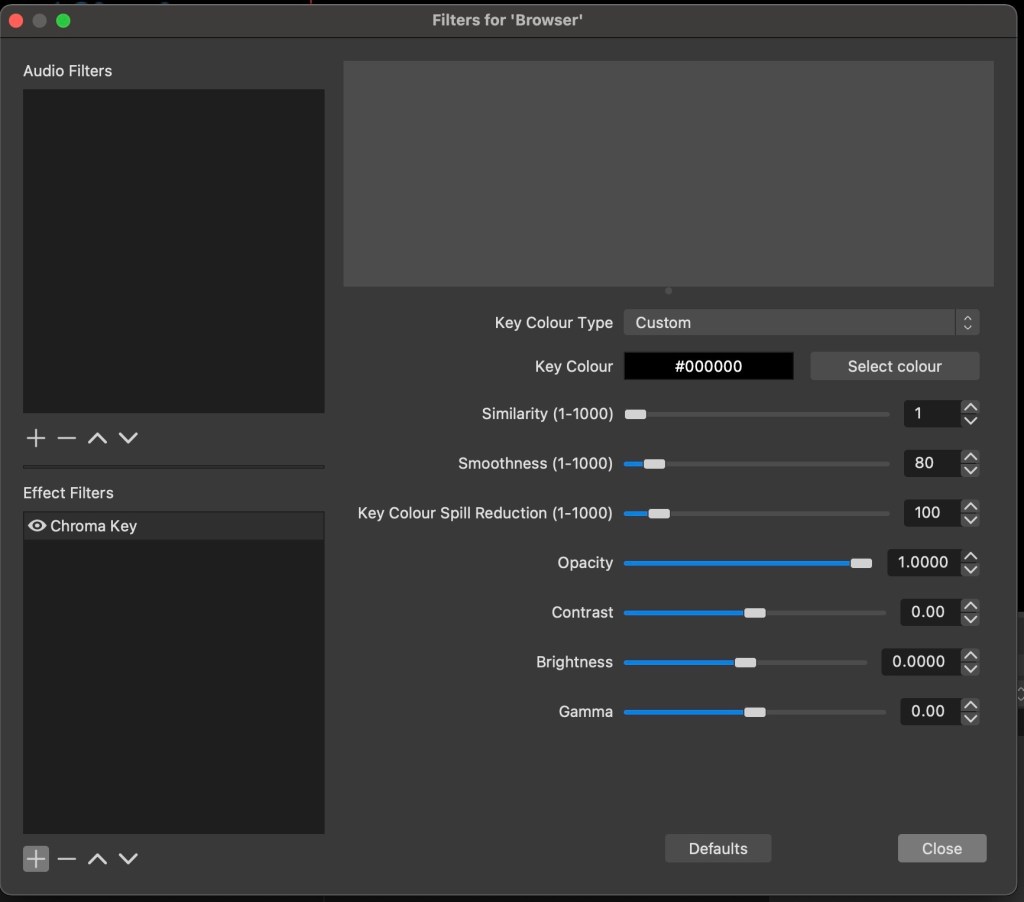Move effect filter up in list
This screenshot has height=902, width=1024.
[x=97, y=859]
